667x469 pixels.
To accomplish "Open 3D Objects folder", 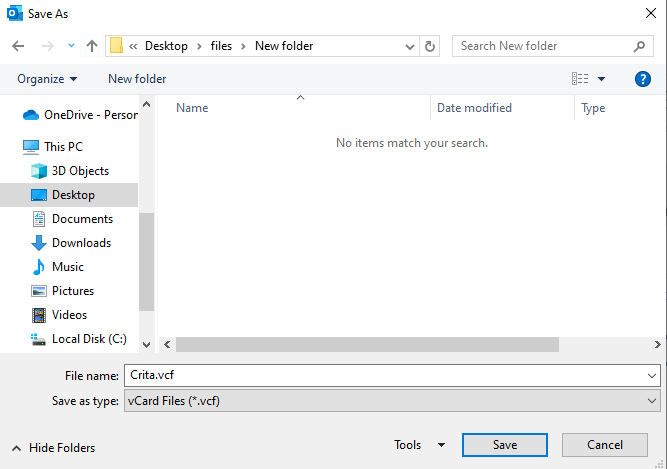I will tap(70, 171).
